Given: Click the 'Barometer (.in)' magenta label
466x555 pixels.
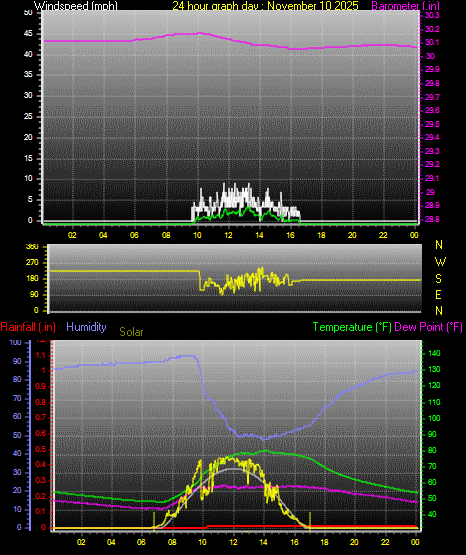Looking at the screenshot, I should tap(405, 6).
